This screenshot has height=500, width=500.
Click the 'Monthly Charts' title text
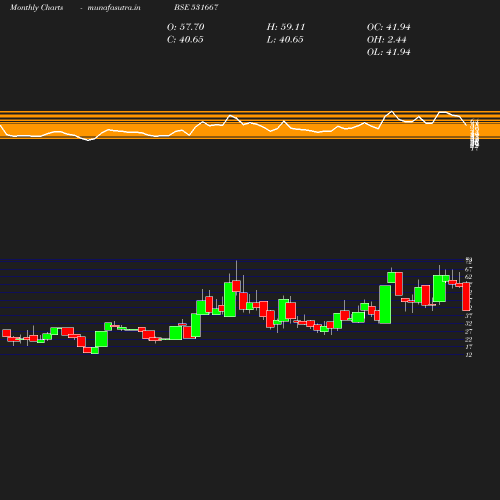pyautogui.click(x=36, y=7)
